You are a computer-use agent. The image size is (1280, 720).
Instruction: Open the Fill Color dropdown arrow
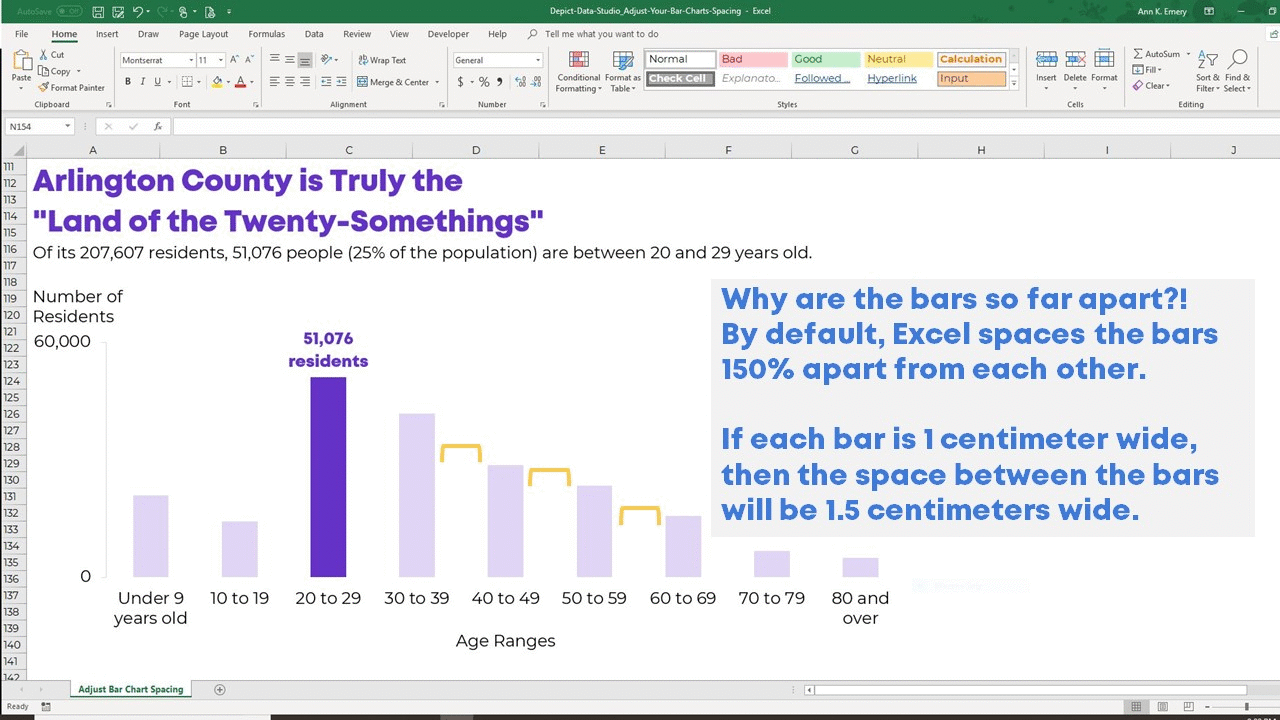tap(227, 82)
